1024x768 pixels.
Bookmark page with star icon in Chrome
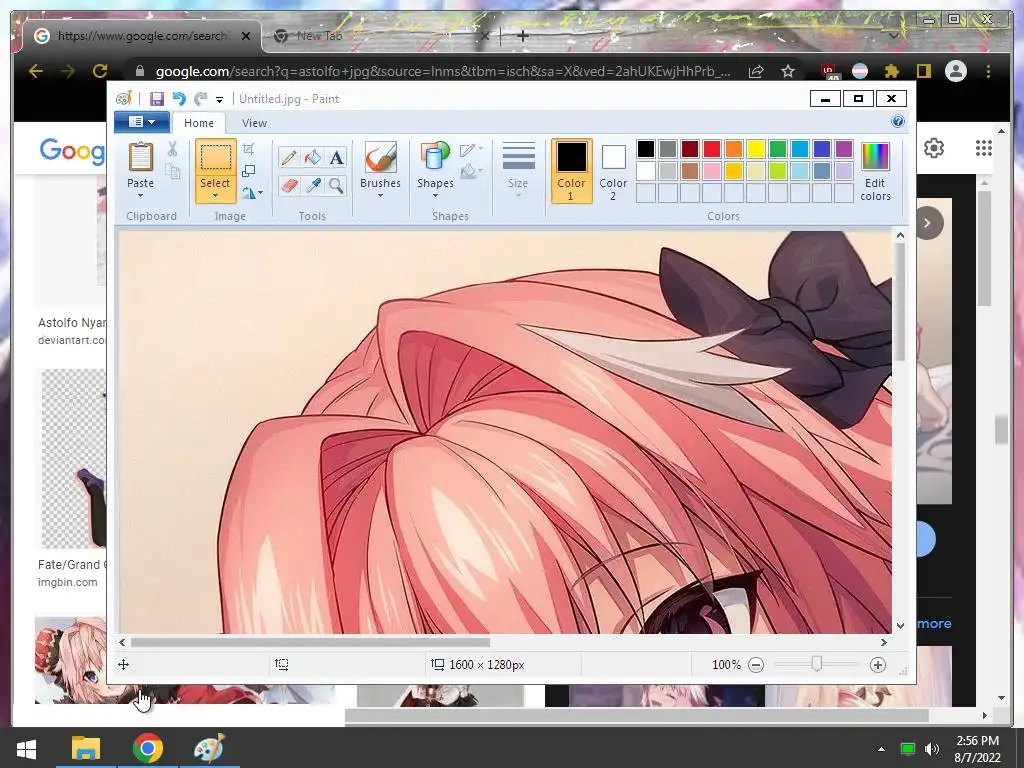click(x=788, y=71)
